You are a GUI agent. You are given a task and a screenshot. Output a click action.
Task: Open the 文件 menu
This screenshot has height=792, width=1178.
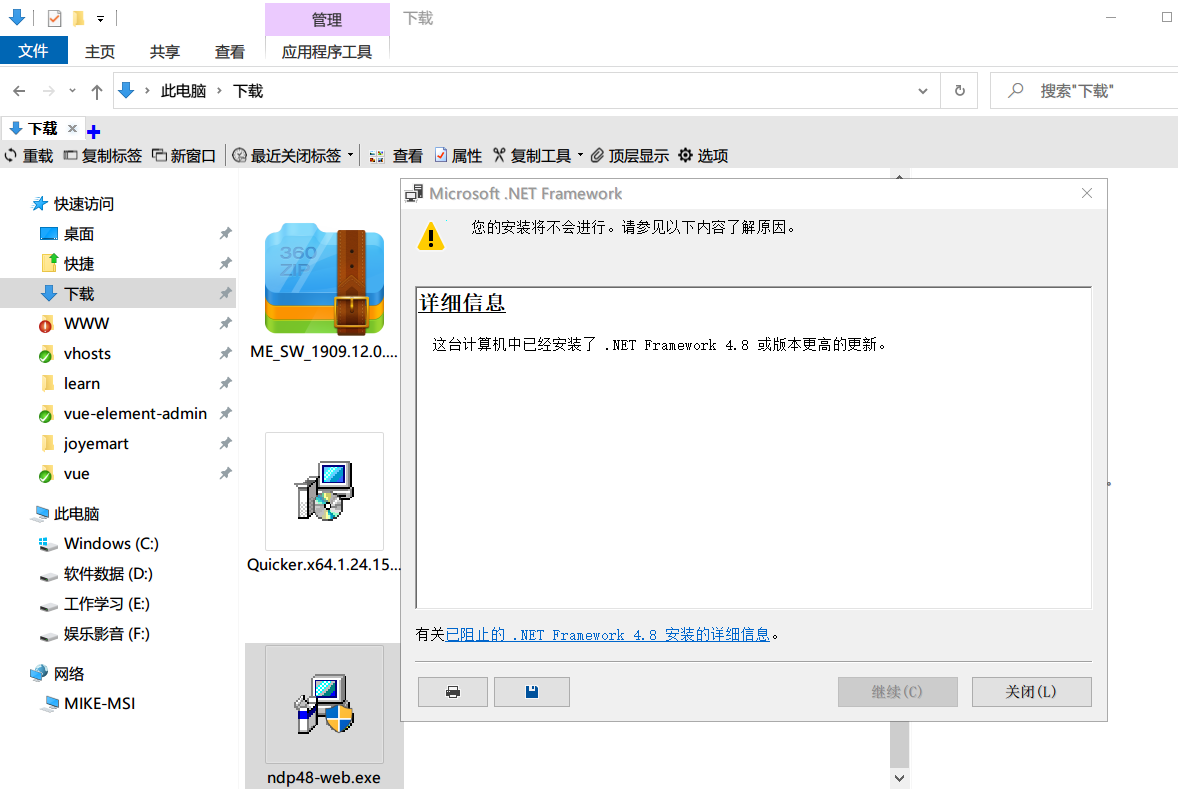[x=33, y=51]
